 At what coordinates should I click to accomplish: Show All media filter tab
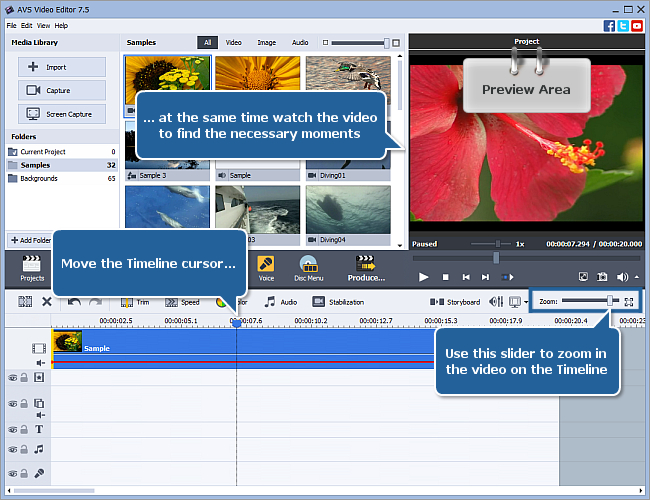[207, 42]
